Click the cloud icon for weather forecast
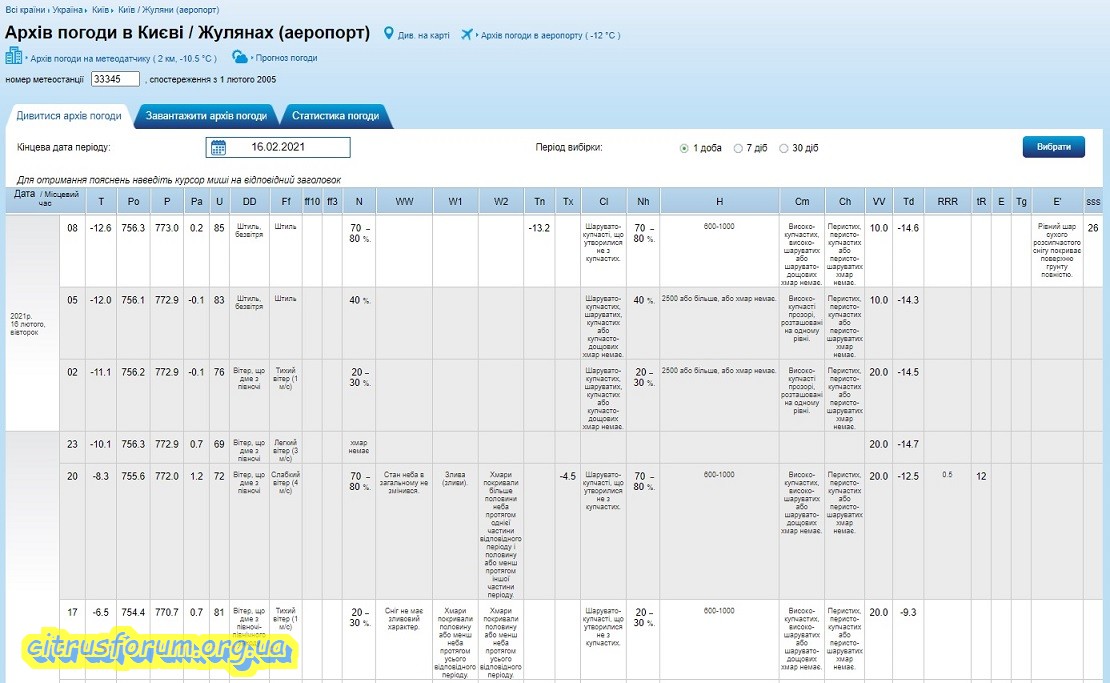Image resolution: width=1110 pixels, height=683 pixels. point(240,57)
